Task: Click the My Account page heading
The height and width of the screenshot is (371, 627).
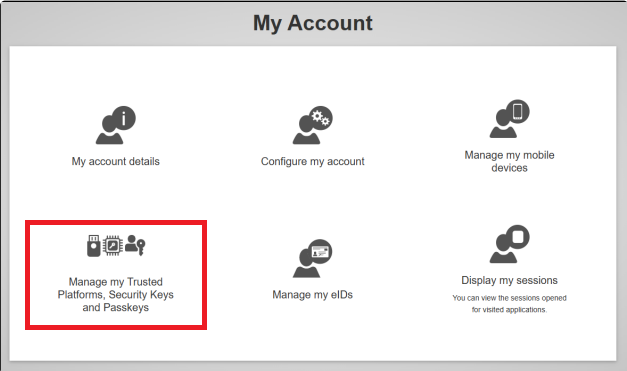Action: coord(313,23)
